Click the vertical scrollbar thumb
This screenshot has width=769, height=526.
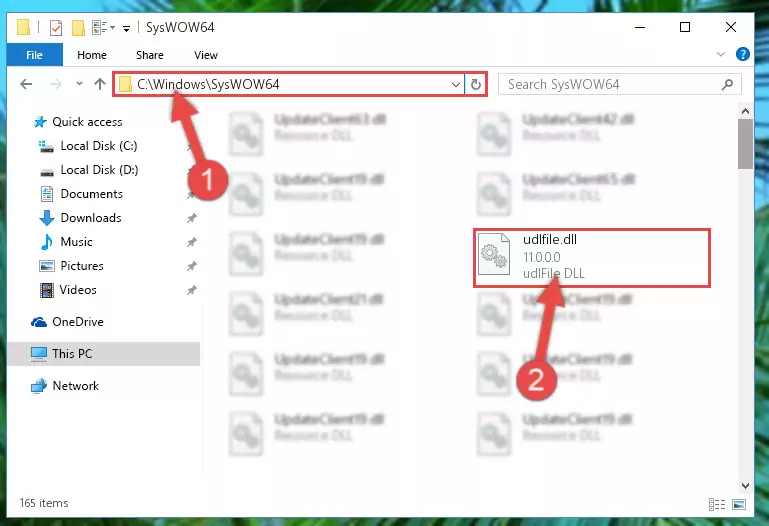[x=745, y=144]
